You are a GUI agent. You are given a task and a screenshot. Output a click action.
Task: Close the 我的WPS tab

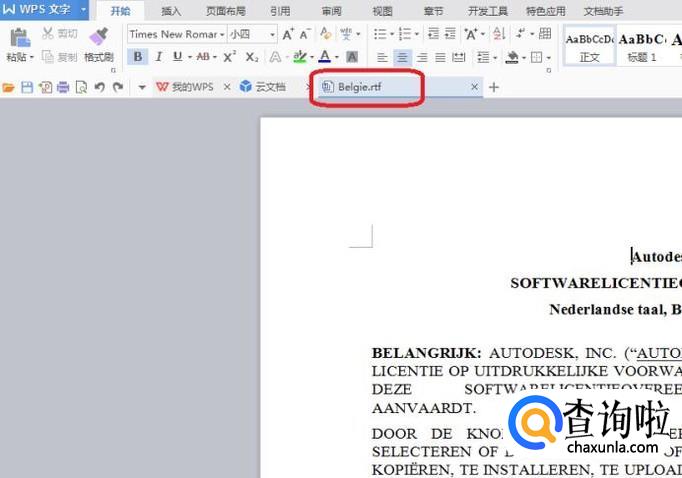[x=227, y=87]
